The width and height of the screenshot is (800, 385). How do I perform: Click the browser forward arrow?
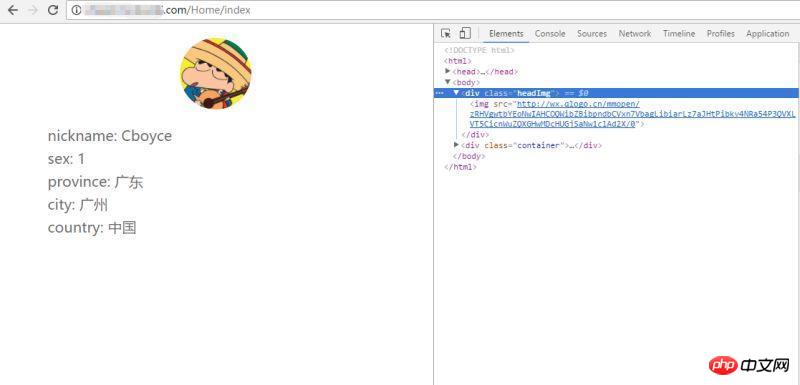33,10
